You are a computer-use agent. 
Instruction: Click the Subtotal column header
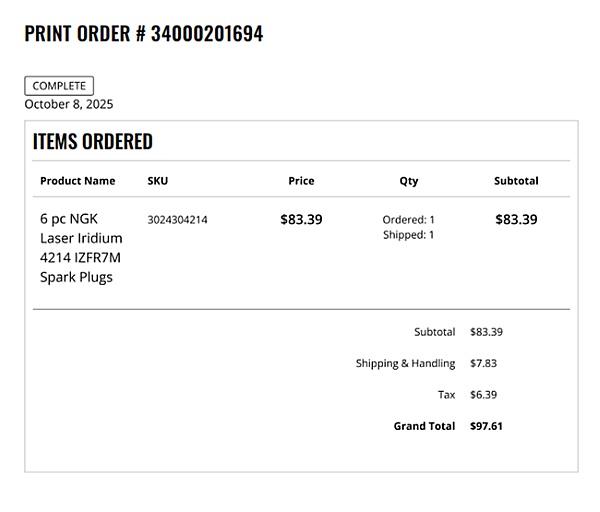[516, 181]
